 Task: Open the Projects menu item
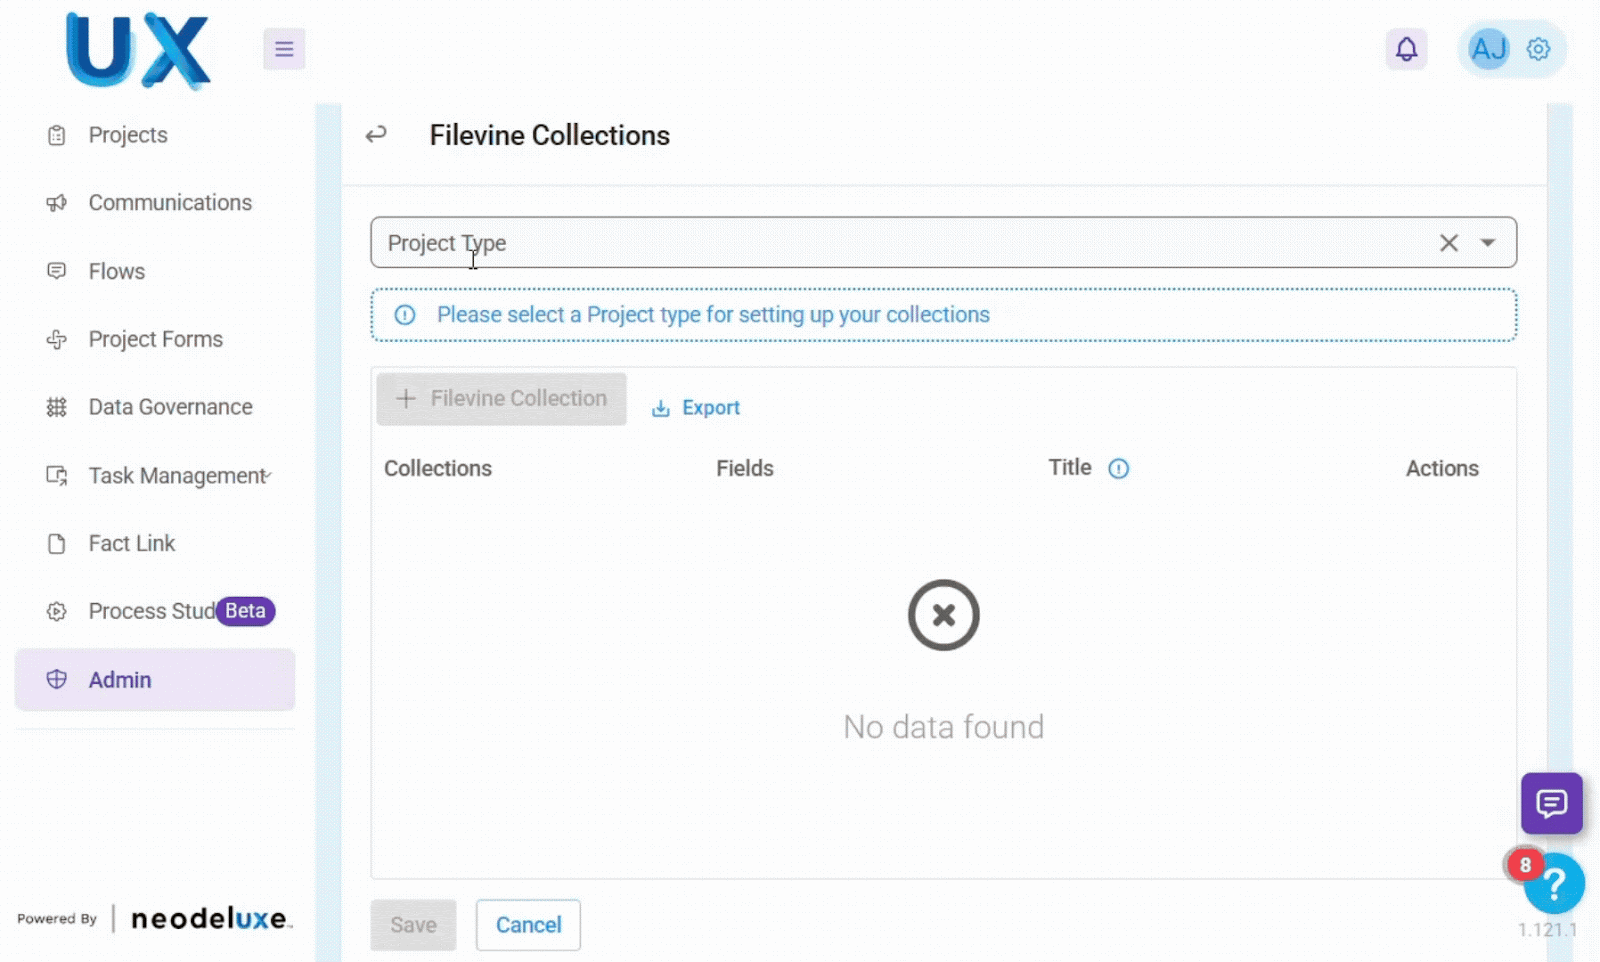[x=155, y=135]
